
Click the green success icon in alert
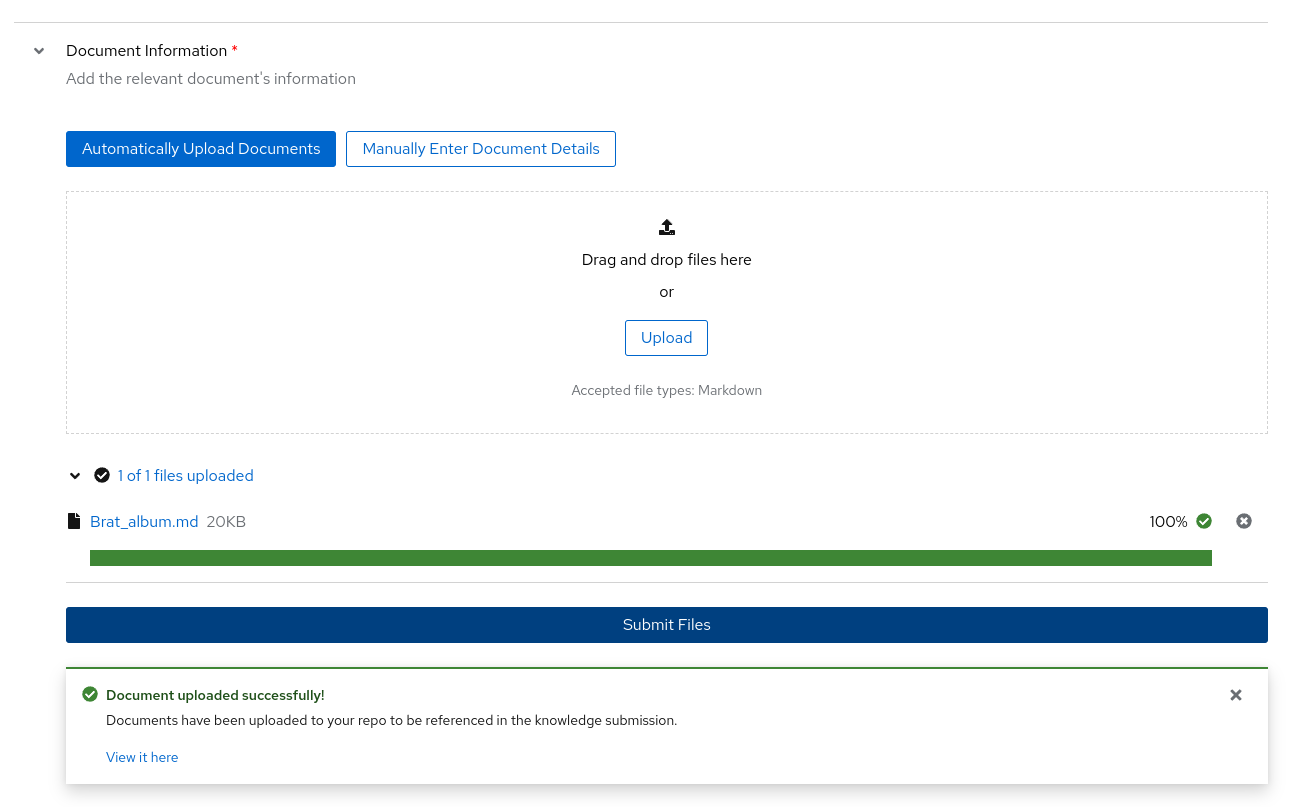[90, 695]
